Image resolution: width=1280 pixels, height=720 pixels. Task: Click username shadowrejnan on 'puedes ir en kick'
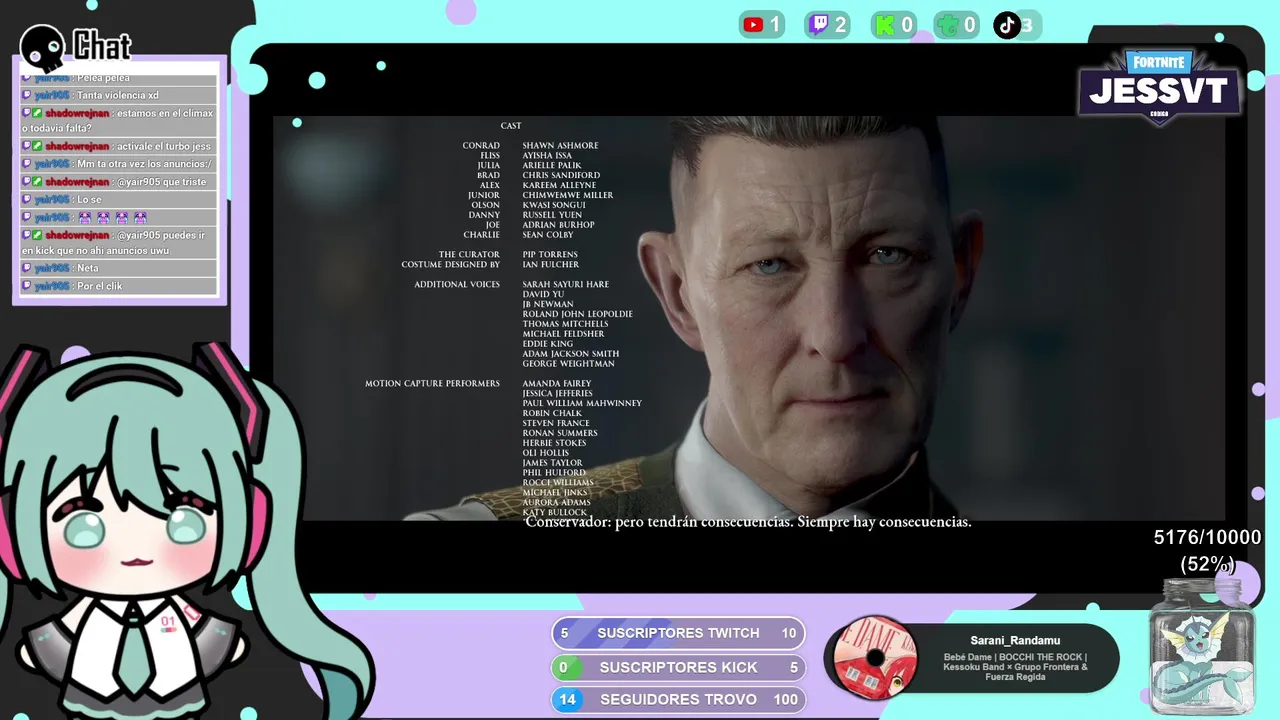click(77, 235)
